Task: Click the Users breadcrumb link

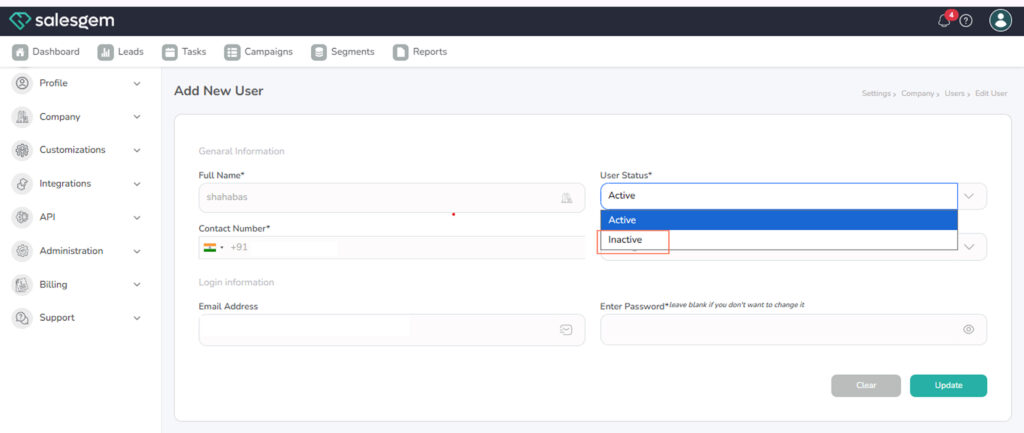Action: [954, 93]
